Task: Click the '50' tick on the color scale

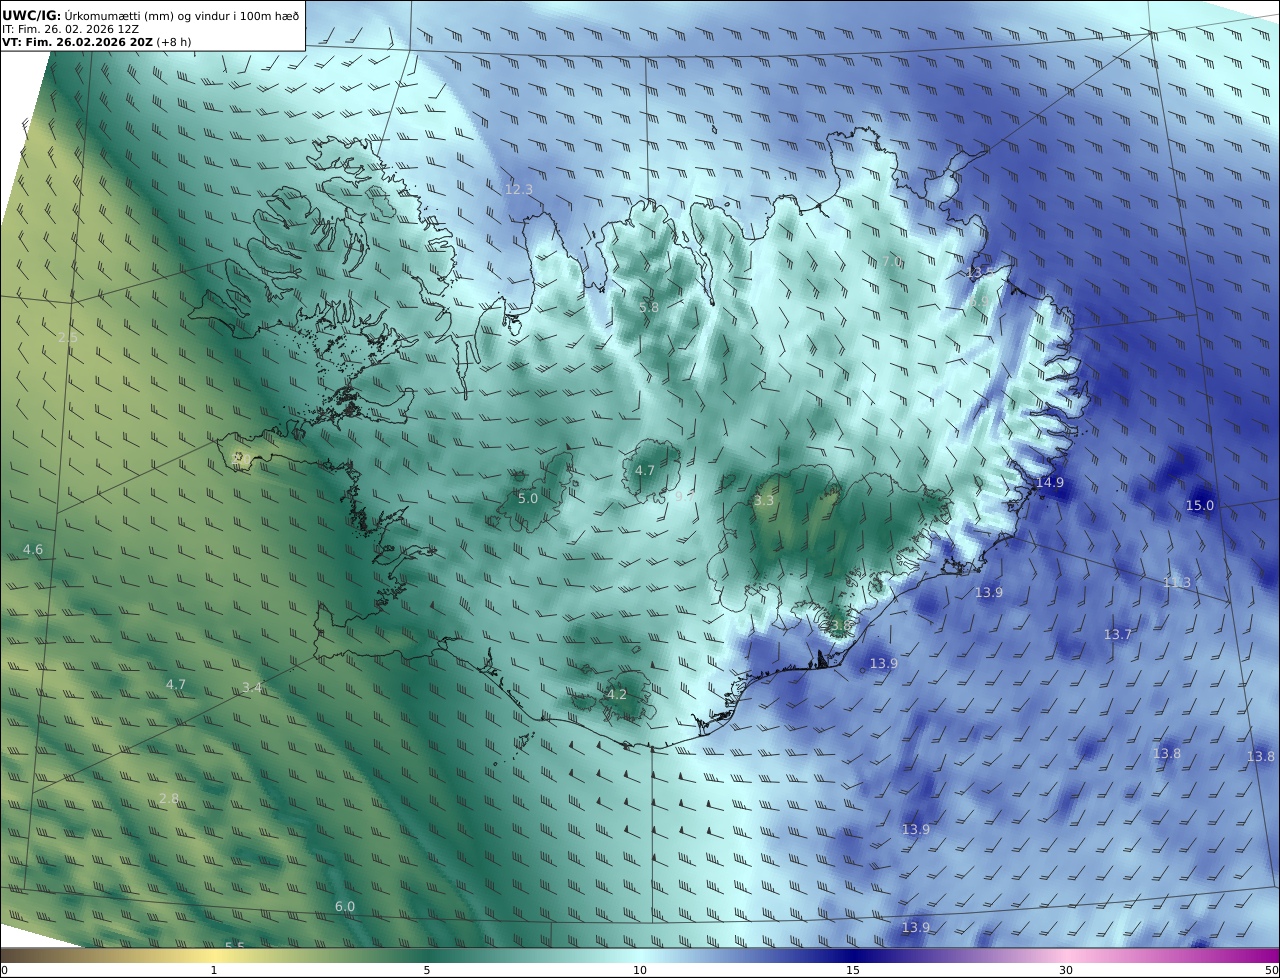Action: [x=1272, y=970]
